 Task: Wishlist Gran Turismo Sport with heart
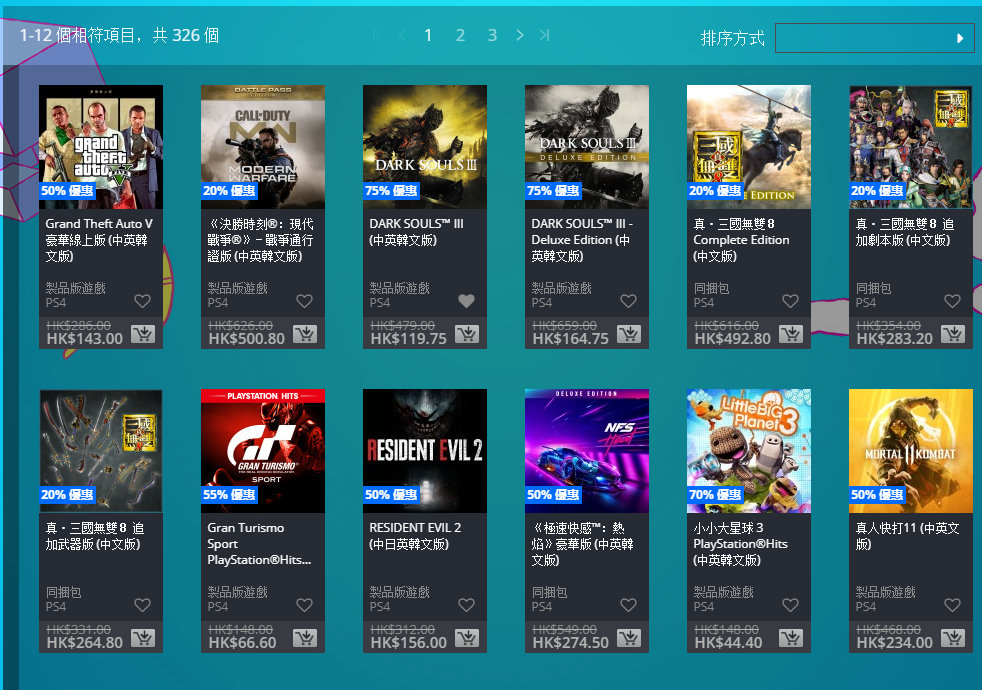coord(304,605)
